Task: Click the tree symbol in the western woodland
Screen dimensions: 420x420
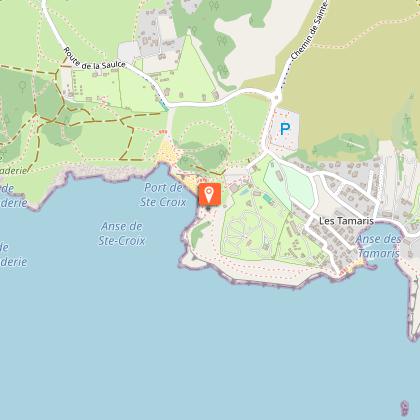Action: (22, 86)
